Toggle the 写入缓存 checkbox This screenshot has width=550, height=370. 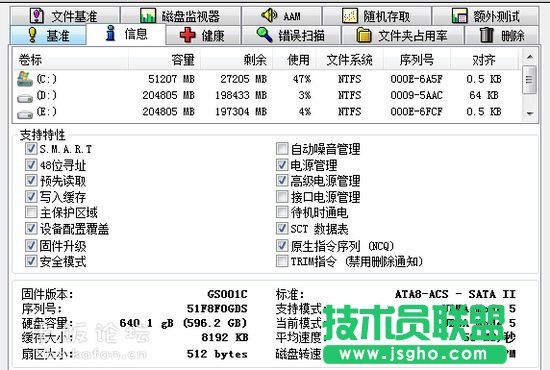pos(31,196)
